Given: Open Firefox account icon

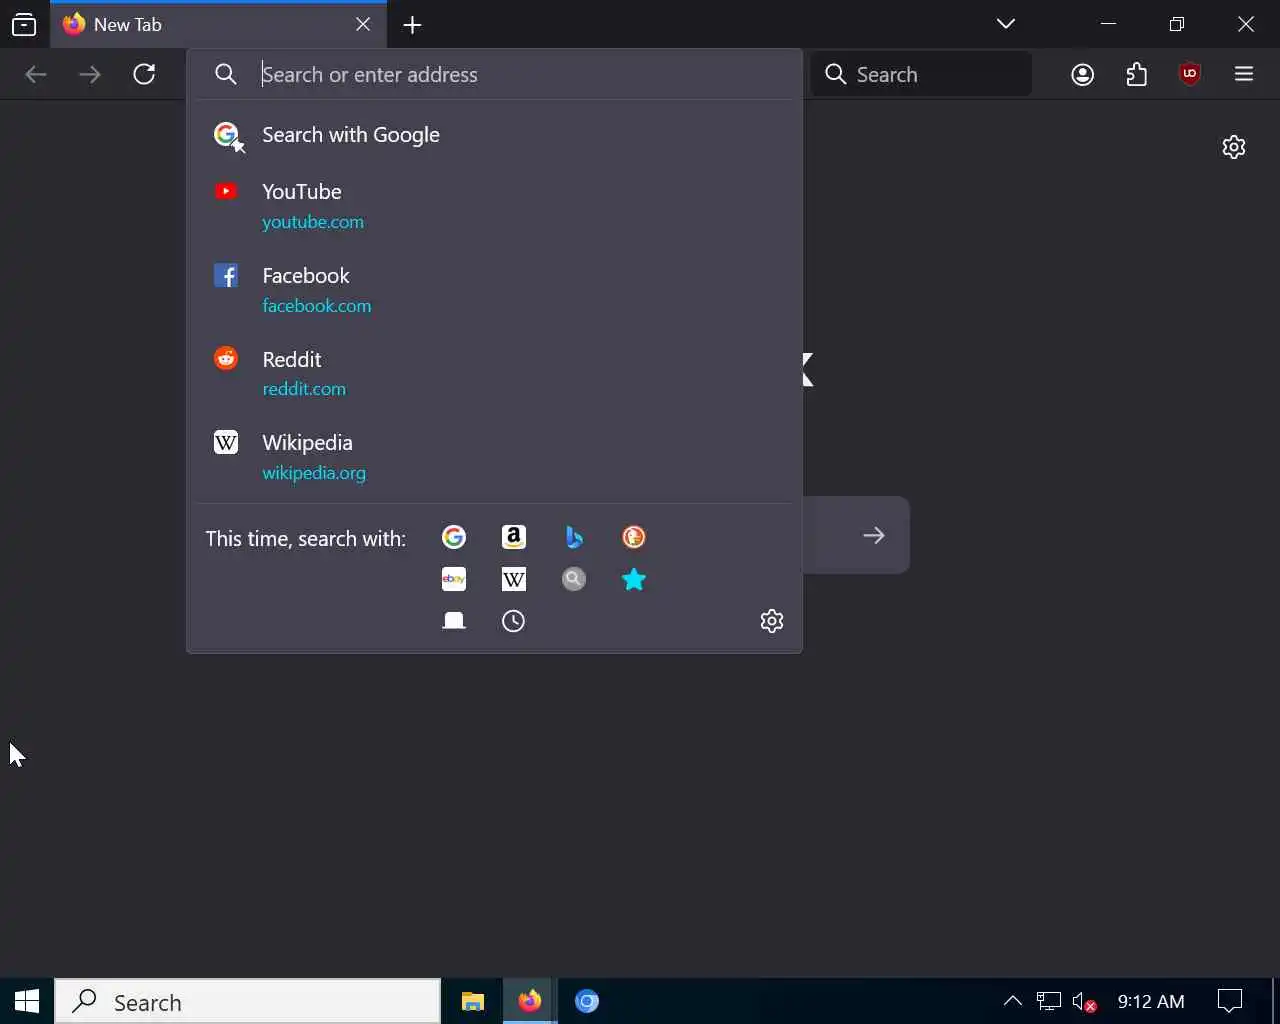Looking at the screenshot, I should (x=1083, y=74).
